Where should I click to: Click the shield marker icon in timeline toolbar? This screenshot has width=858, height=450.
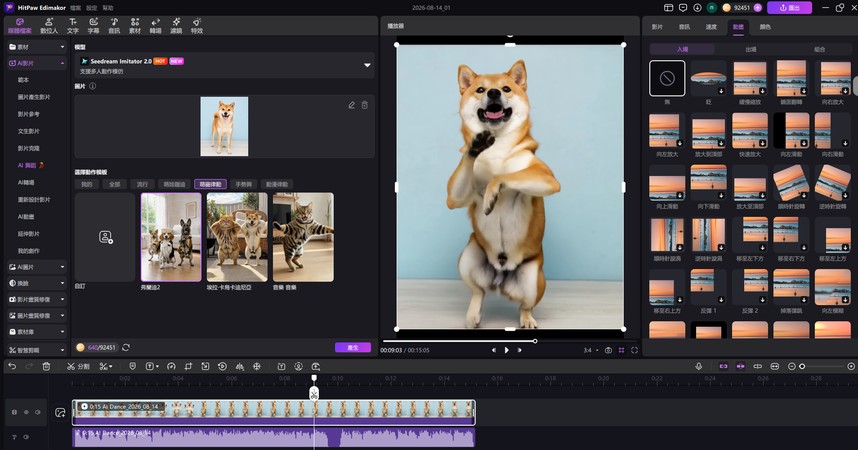pos(132,366)
